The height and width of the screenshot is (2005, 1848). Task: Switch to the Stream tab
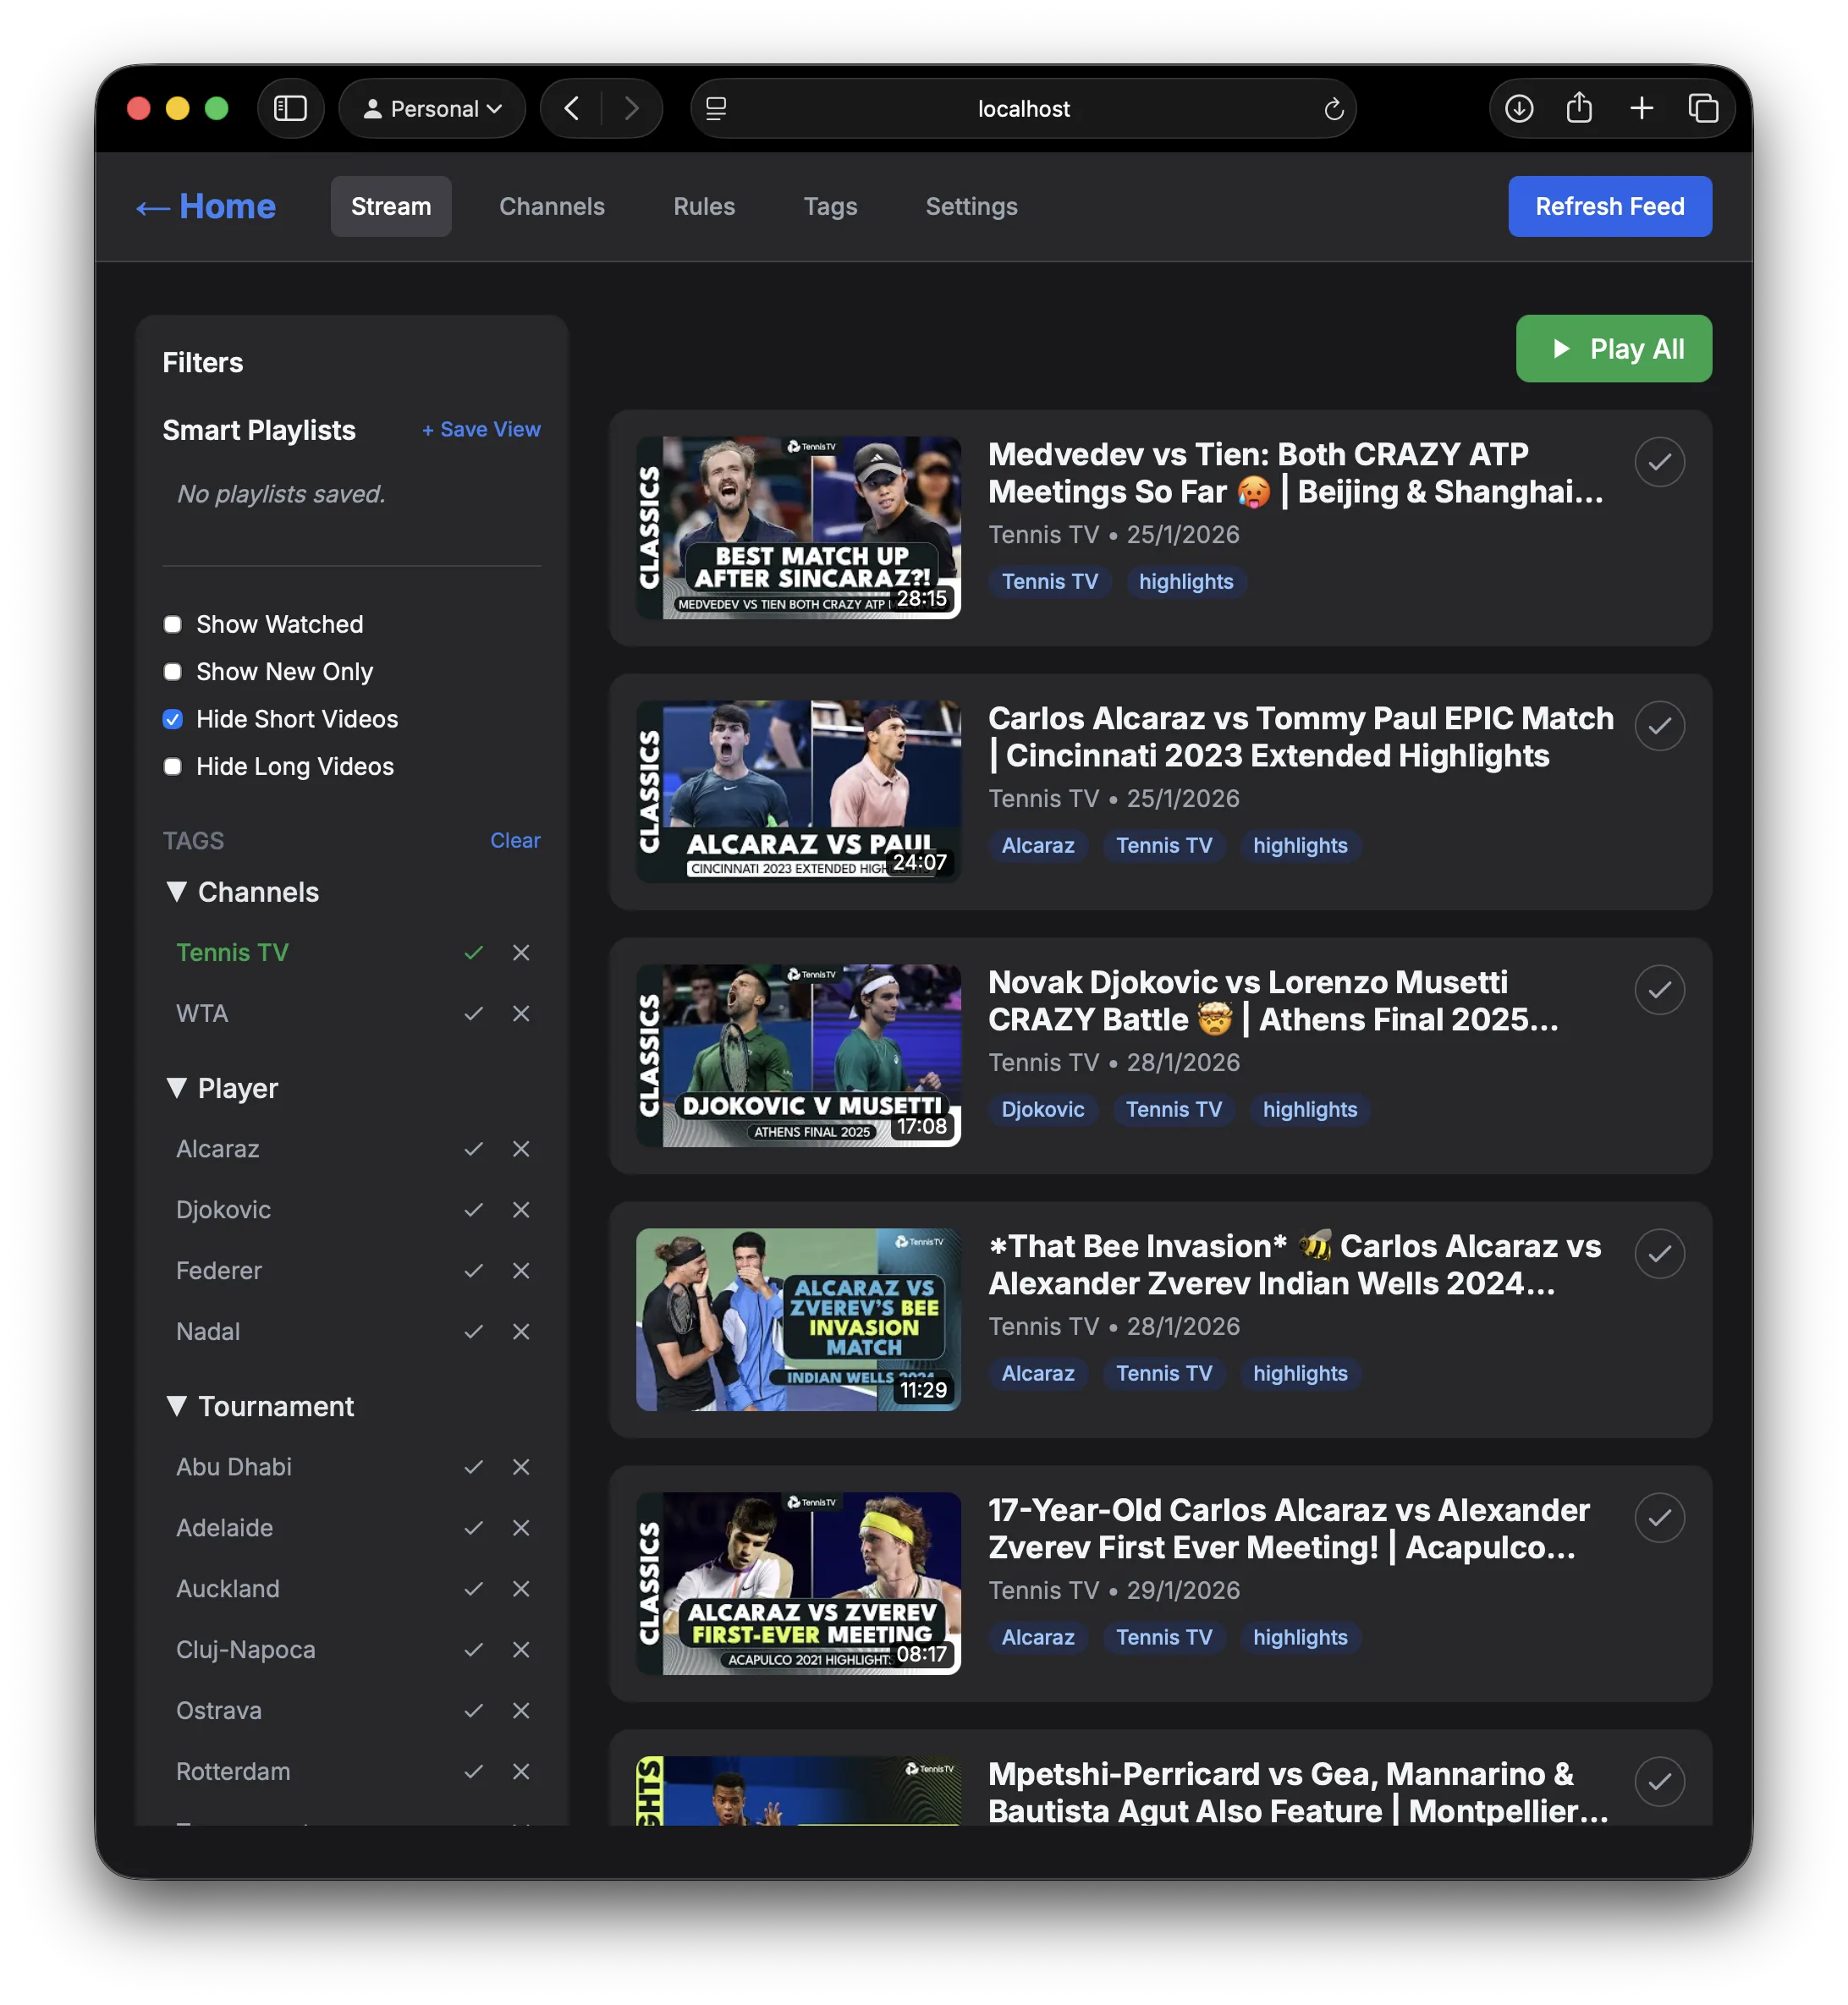coord(391,206)
